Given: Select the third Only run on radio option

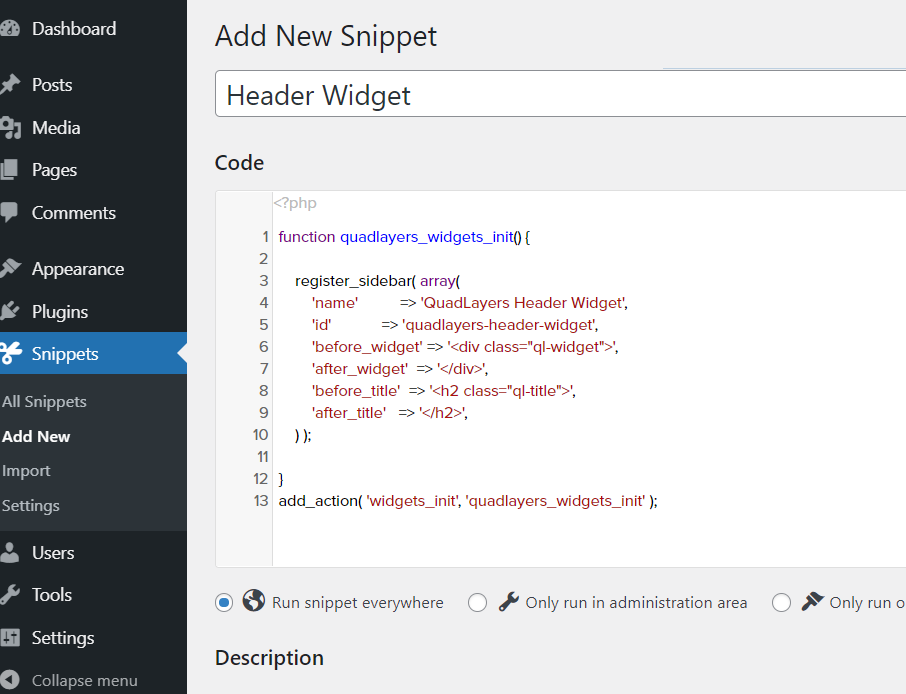Looking at the screenshot, I should [x=781, y=603].
